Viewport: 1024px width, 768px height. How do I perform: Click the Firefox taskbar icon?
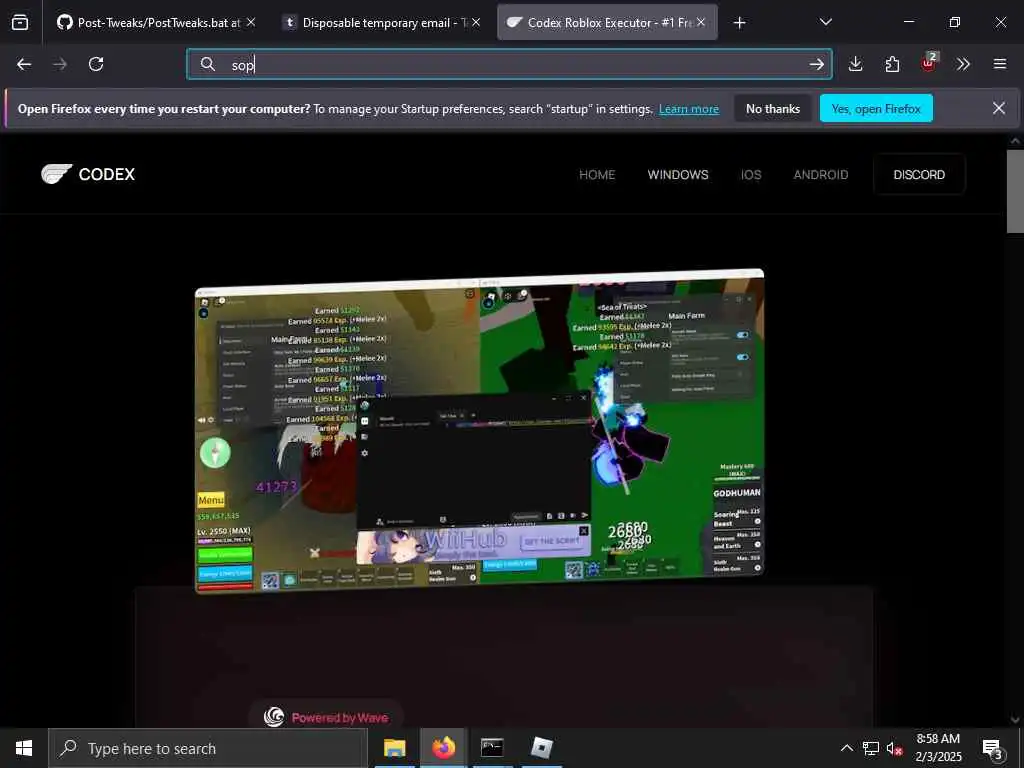(x=443, y=748)
